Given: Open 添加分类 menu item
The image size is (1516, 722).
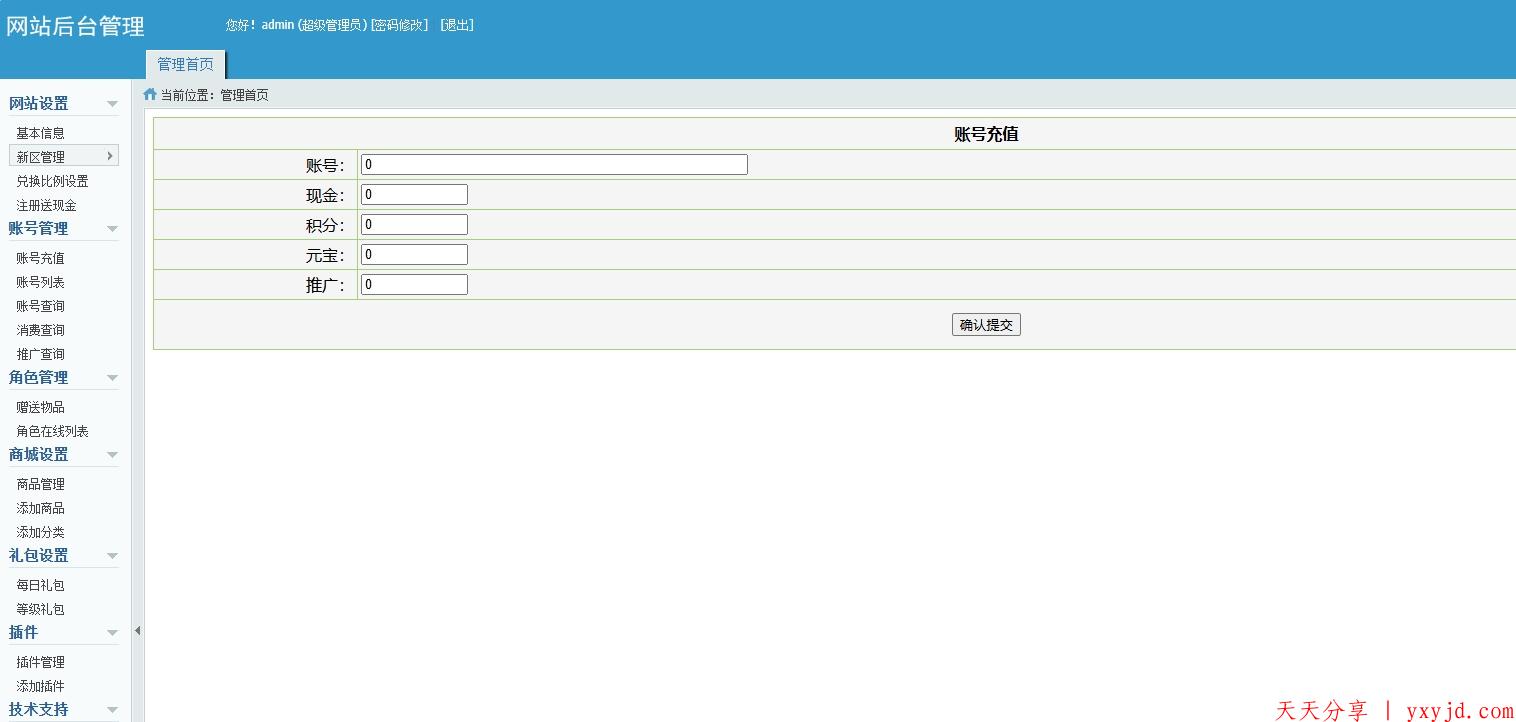Looking at the screenshot, I should [40, 532].
